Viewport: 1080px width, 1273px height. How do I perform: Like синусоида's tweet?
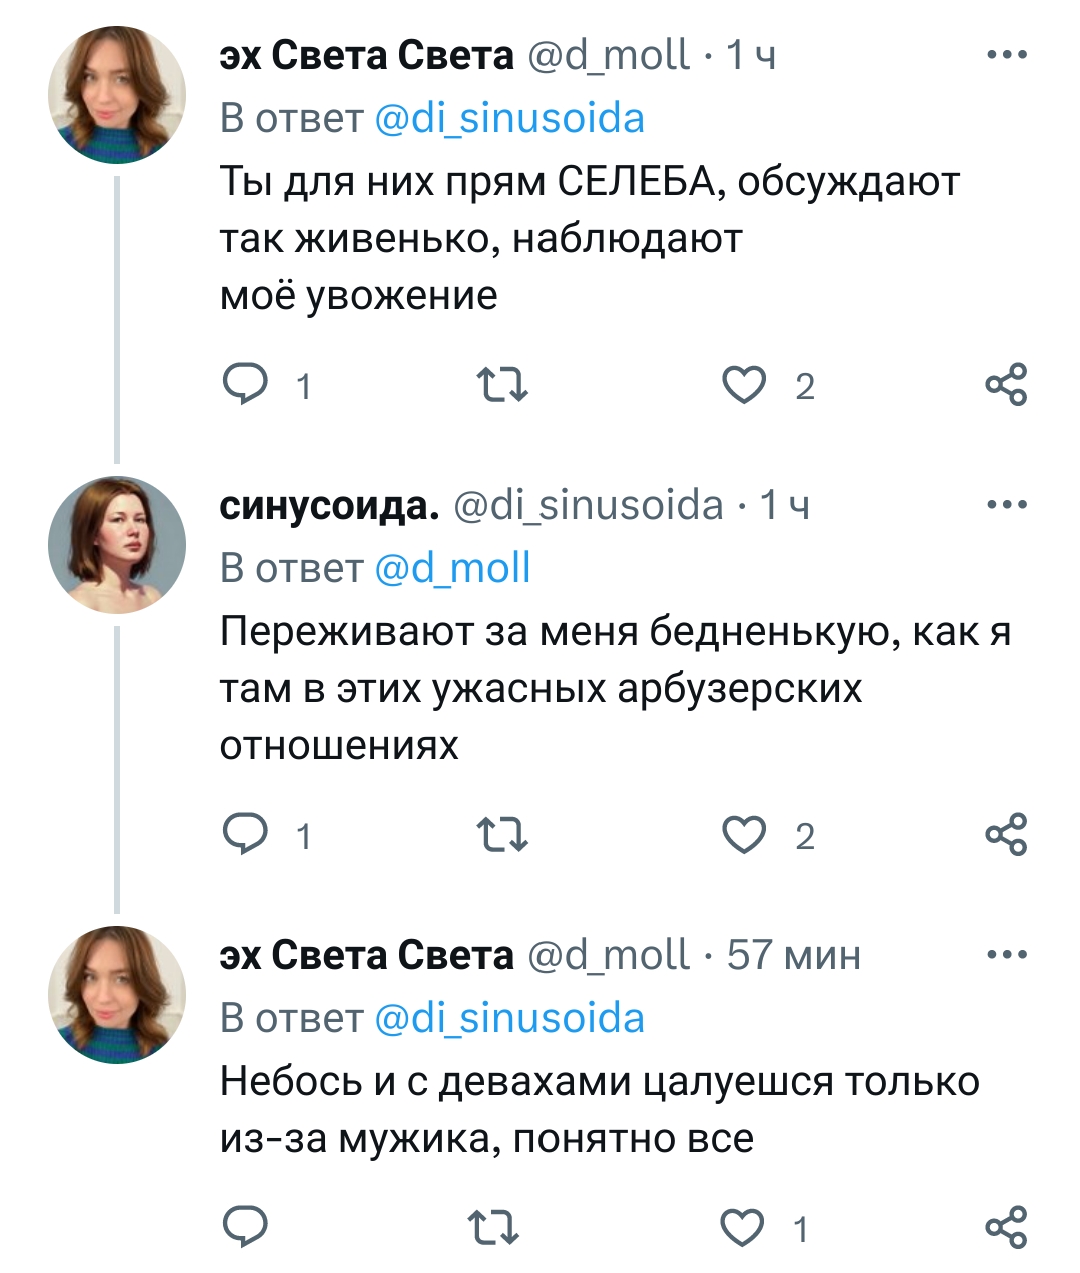coord(744,835)
